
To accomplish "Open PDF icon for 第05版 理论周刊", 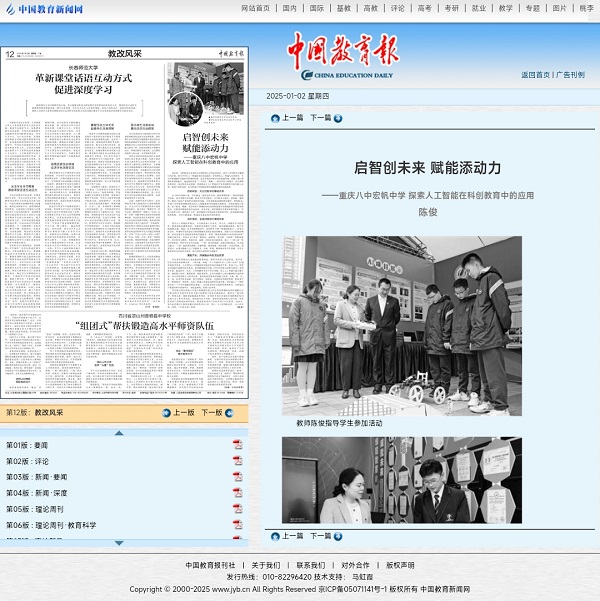I will click(237, 509).
